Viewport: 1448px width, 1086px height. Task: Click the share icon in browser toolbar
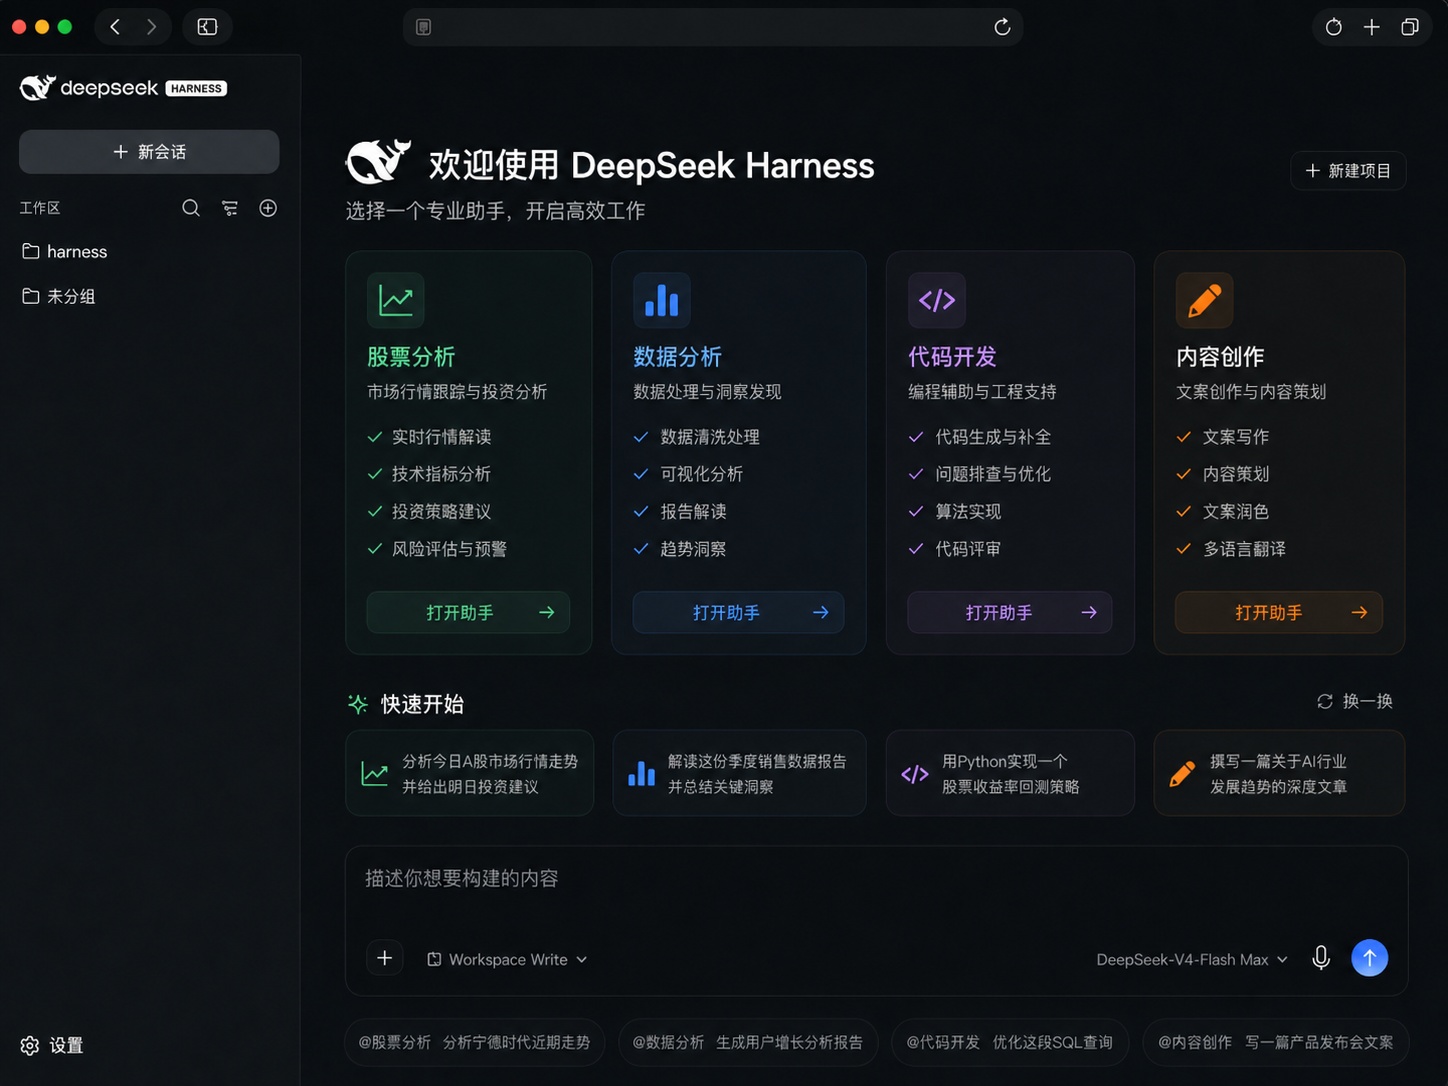(1334, 27)
